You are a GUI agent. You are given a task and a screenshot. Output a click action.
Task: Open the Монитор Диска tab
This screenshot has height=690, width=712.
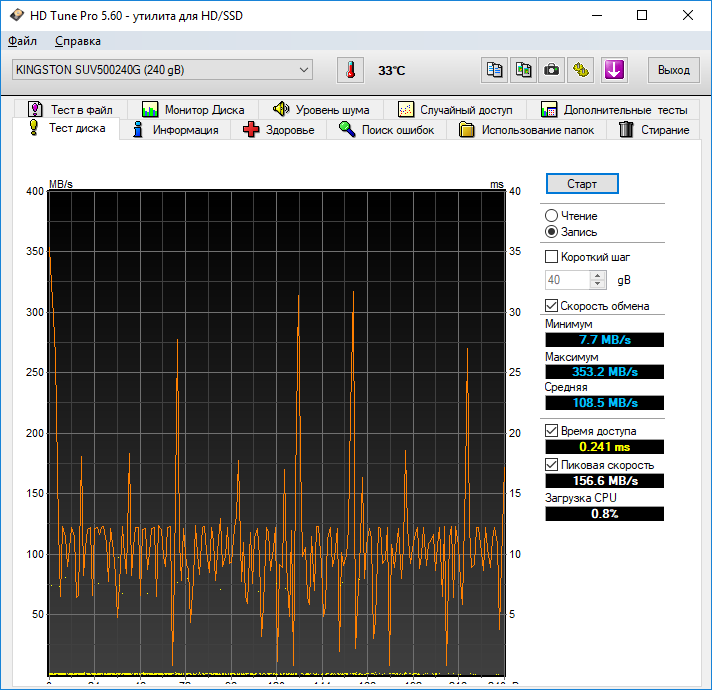[x=193, y=109]
